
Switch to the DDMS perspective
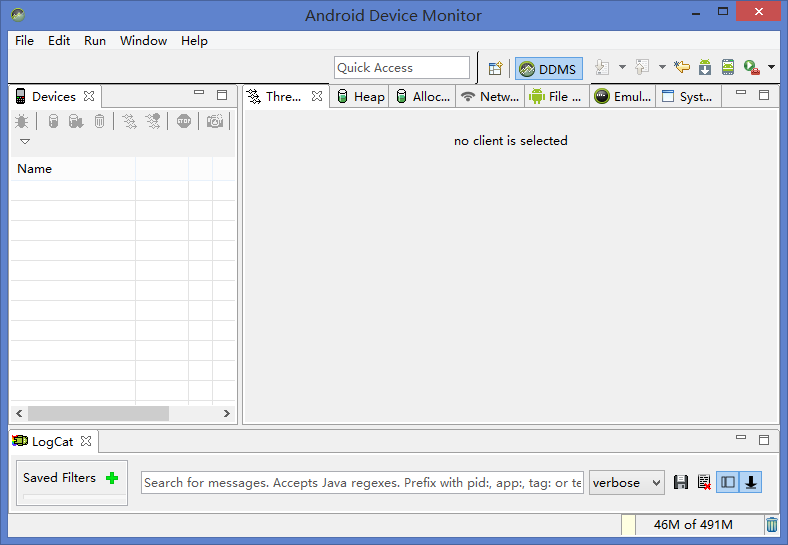click(549, 68)
